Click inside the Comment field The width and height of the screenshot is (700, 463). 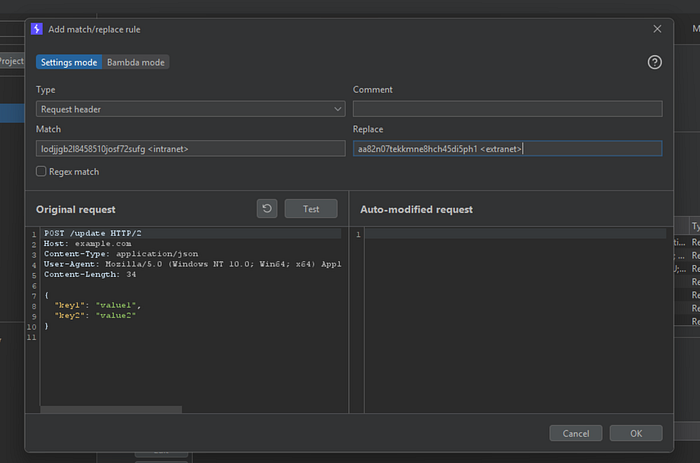point(508,109)
